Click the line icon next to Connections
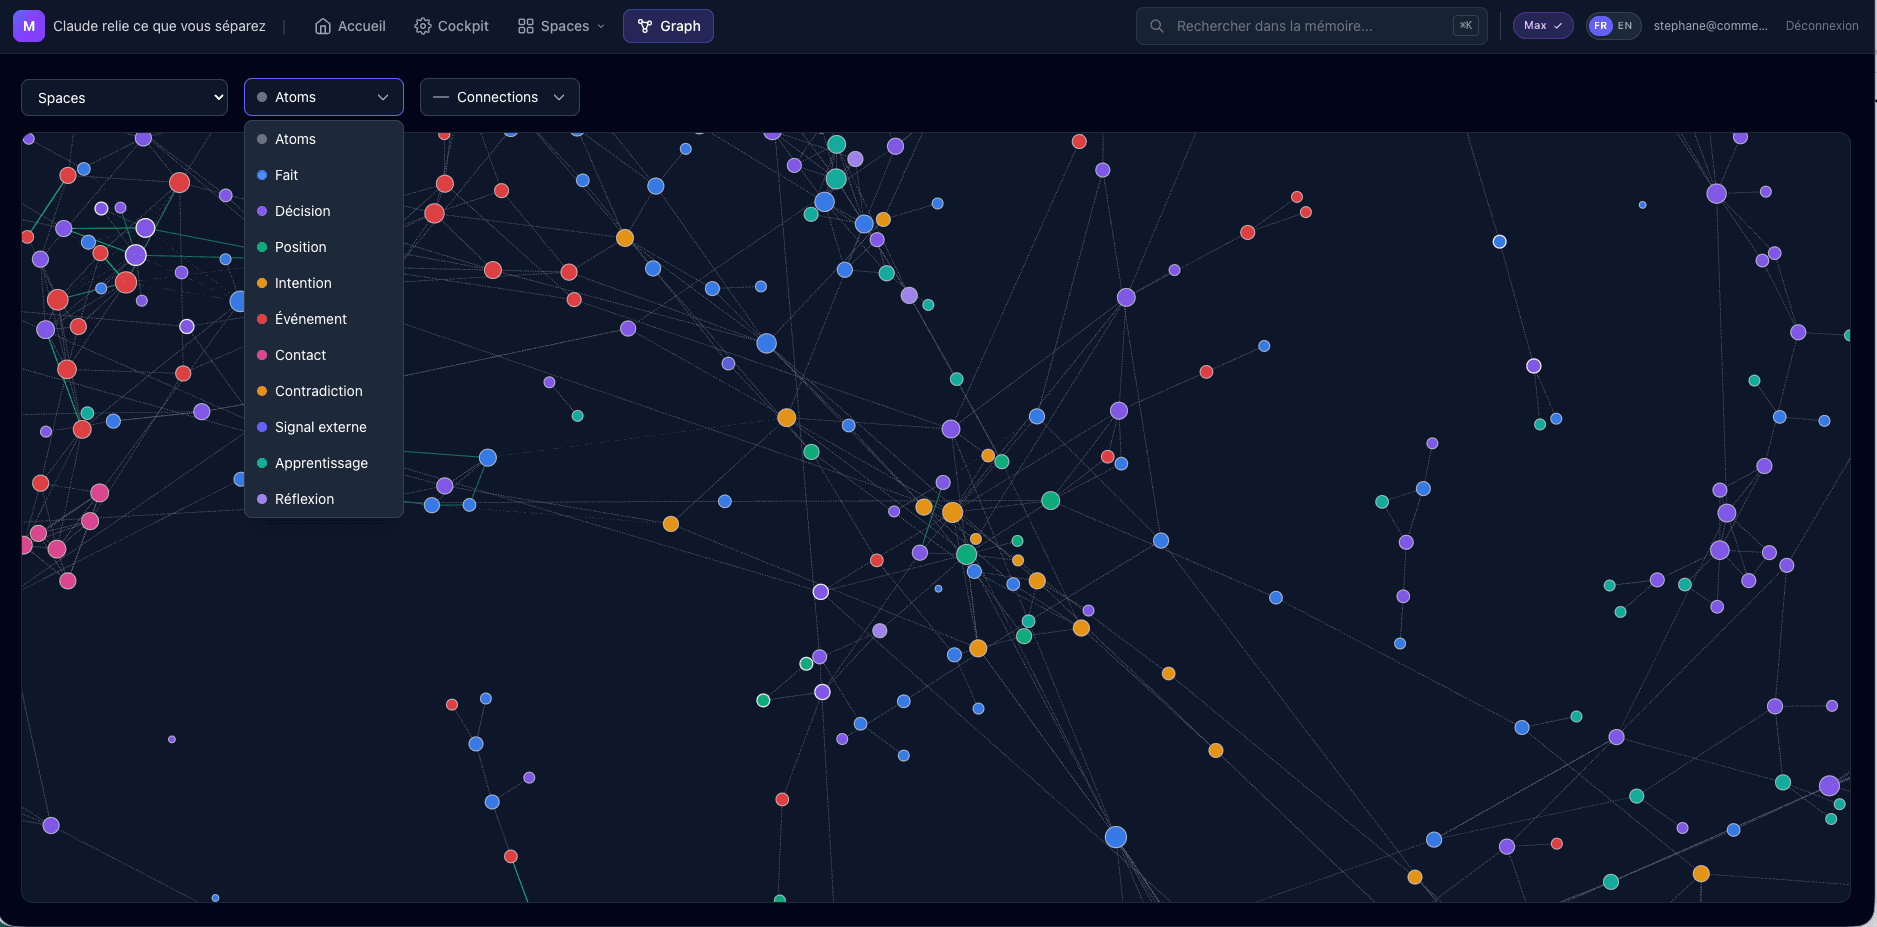Screen dimensions: 1877x927 440,97
